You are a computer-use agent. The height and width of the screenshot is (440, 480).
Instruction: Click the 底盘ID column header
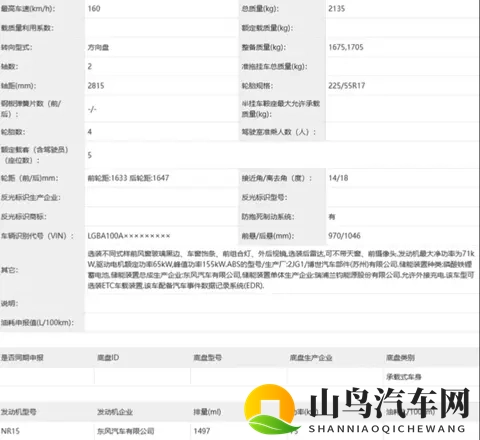coord(108,358)
